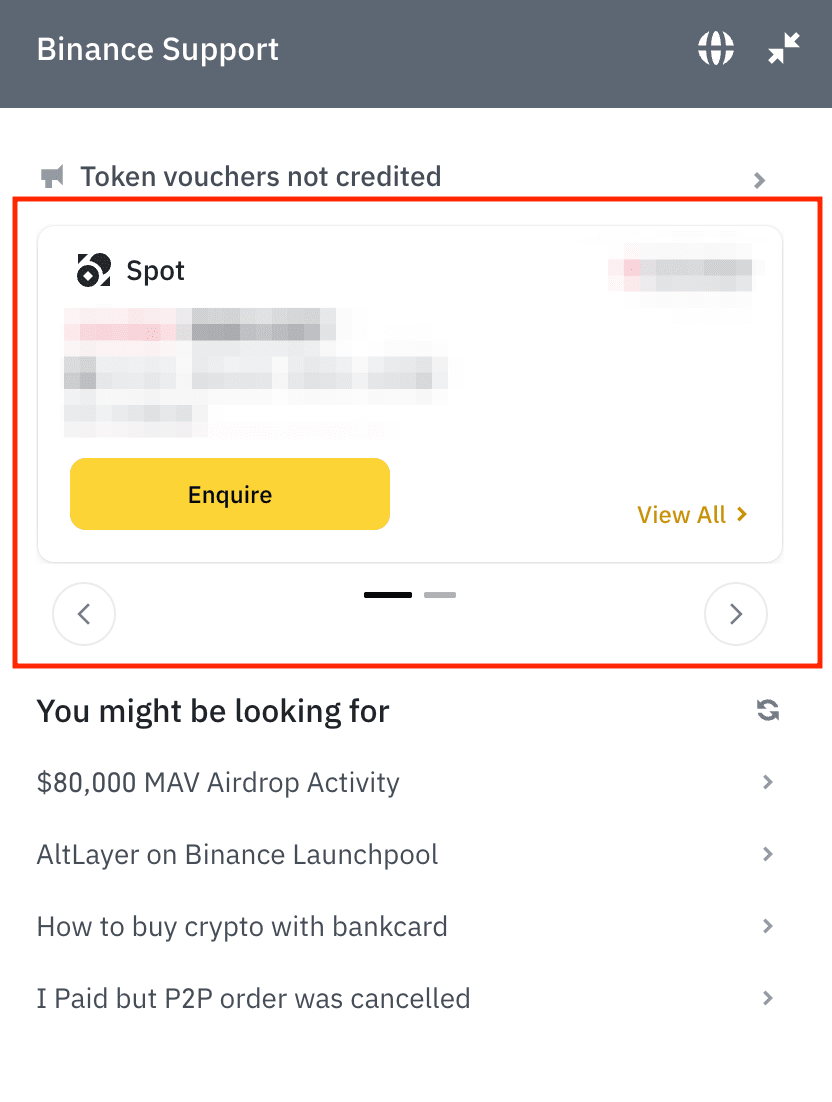This screenshot has width=832, height=1102.
Task: Open AltLayer on Binance Launchpool
Action: 237,854
